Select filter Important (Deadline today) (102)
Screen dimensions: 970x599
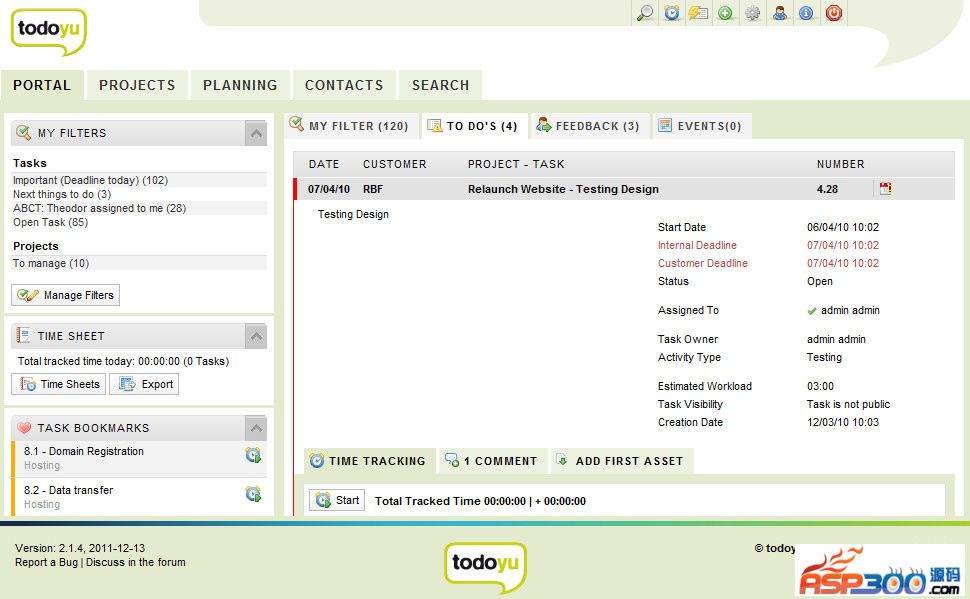click(x=90, y=180)
